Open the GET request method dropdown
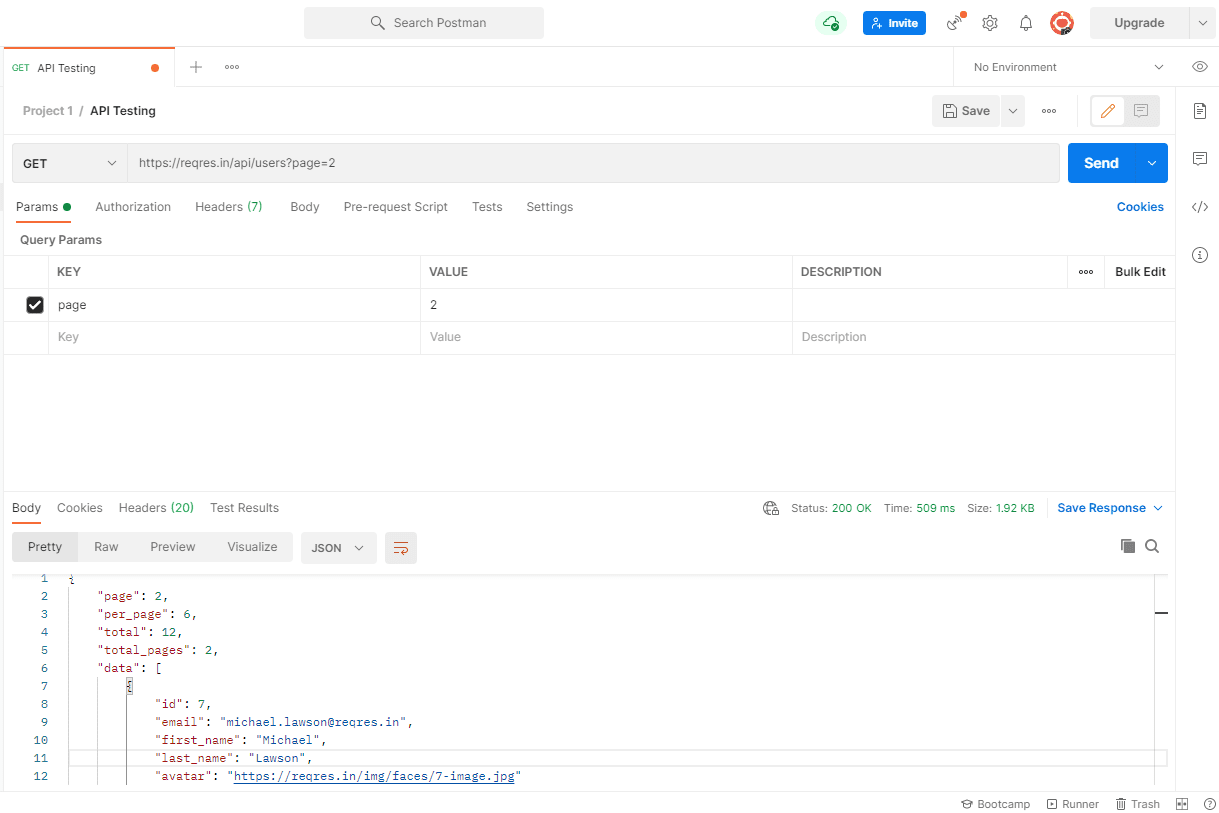Screen dimensions: 1219x813 coord(68,162)
